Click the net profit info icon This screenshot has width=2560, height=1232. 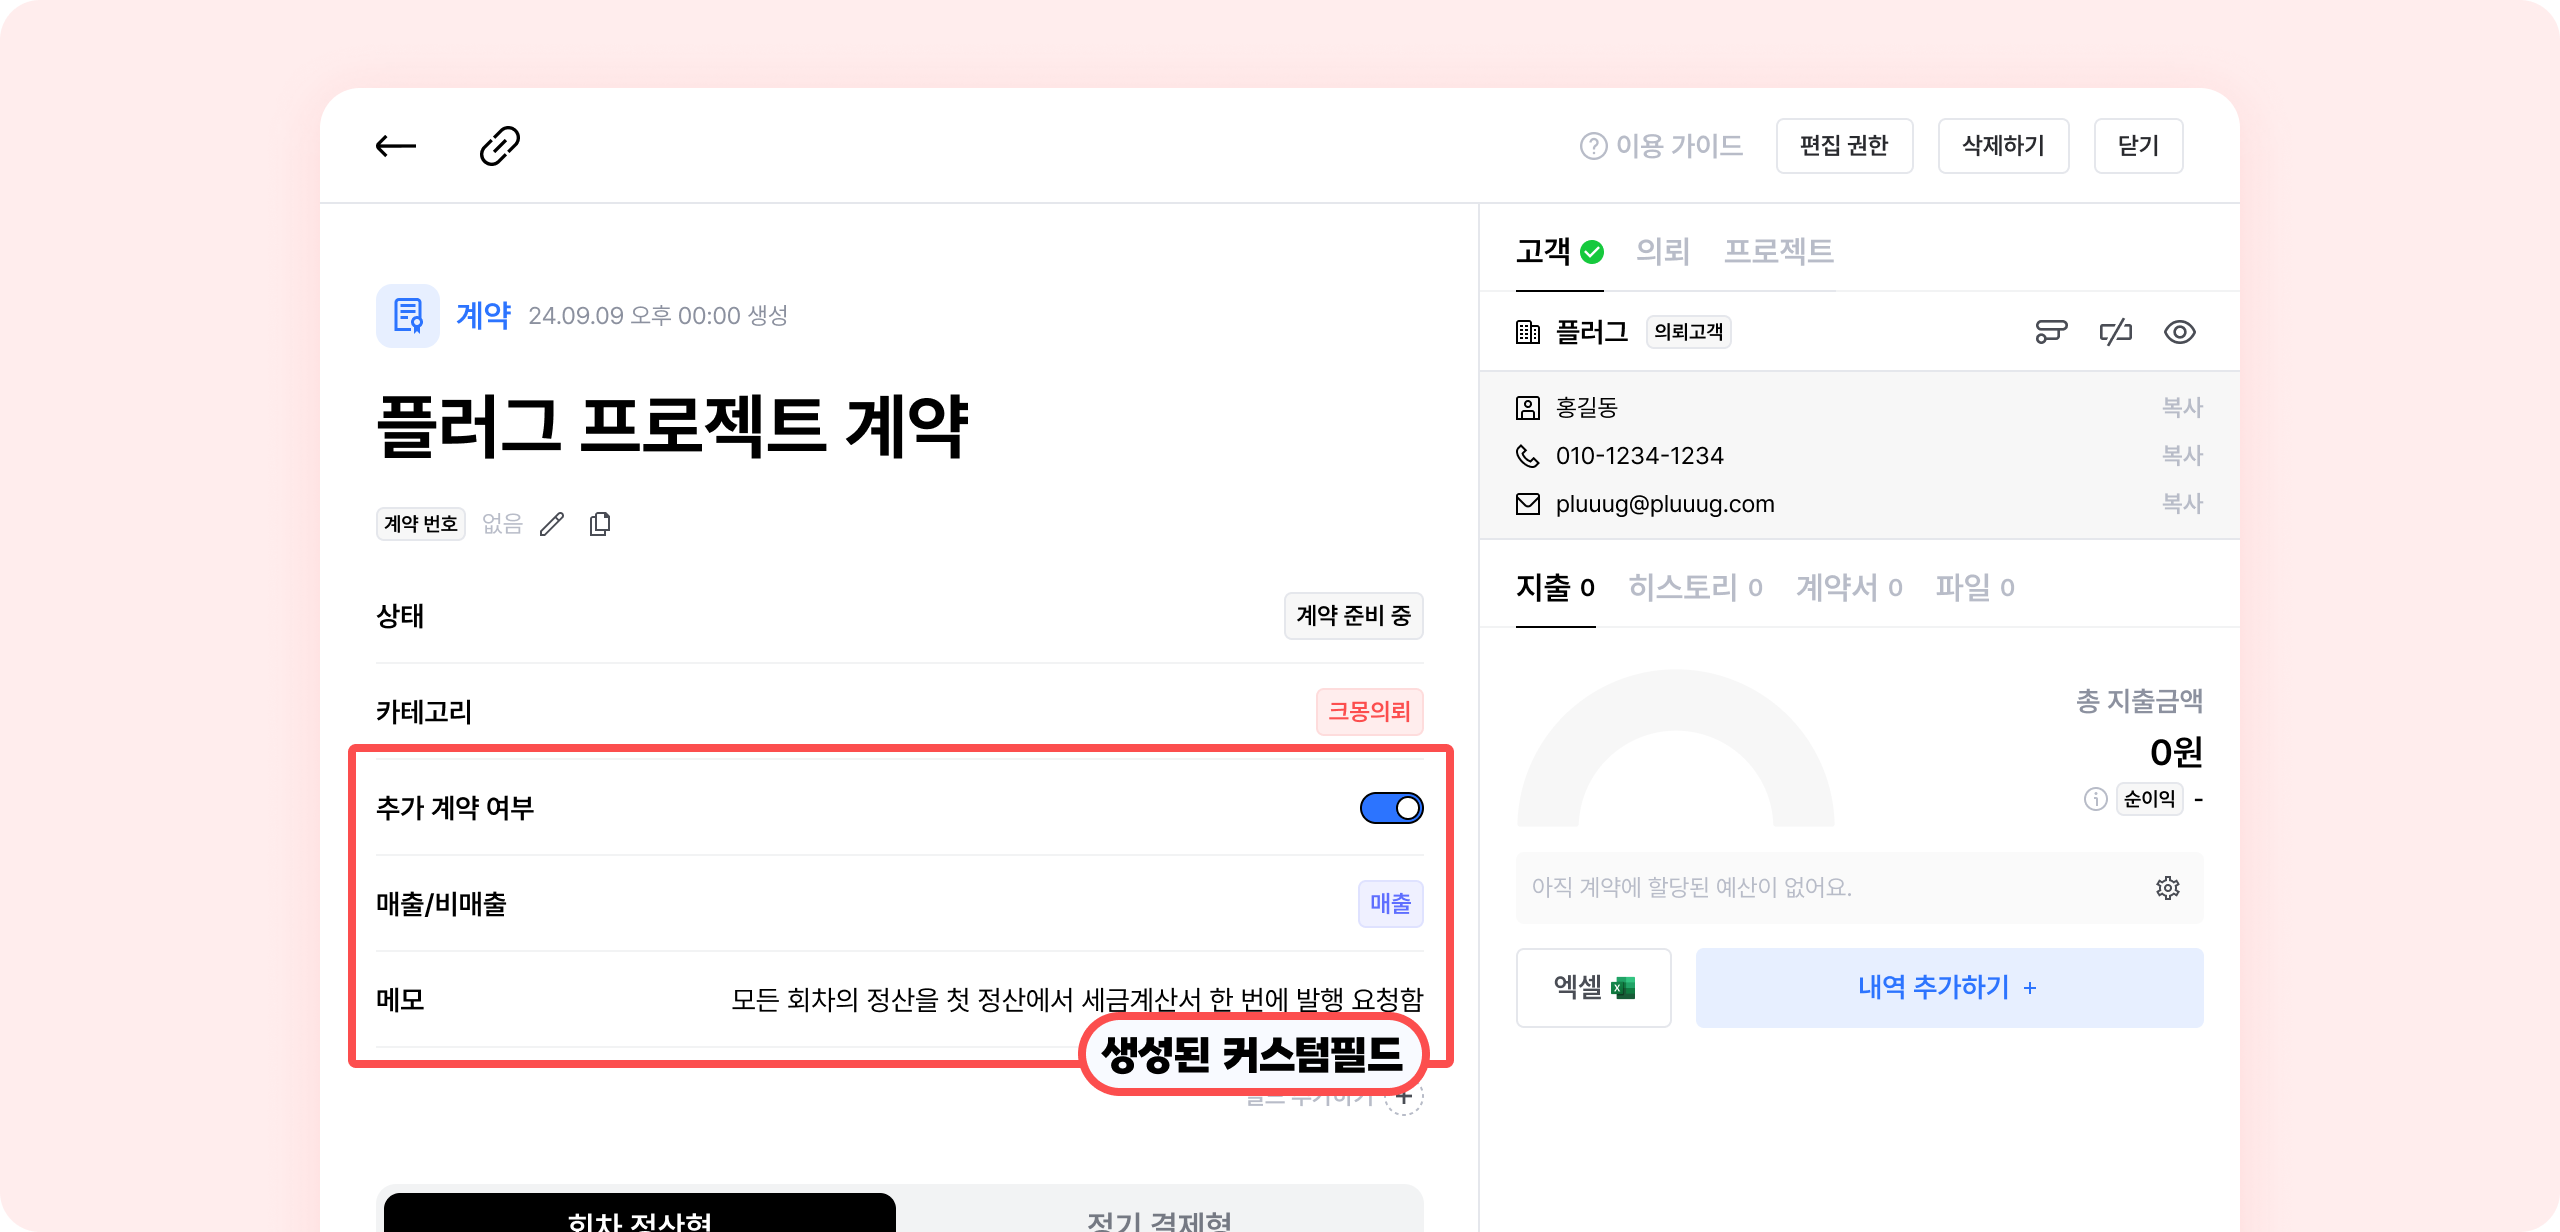point(2095,799)
